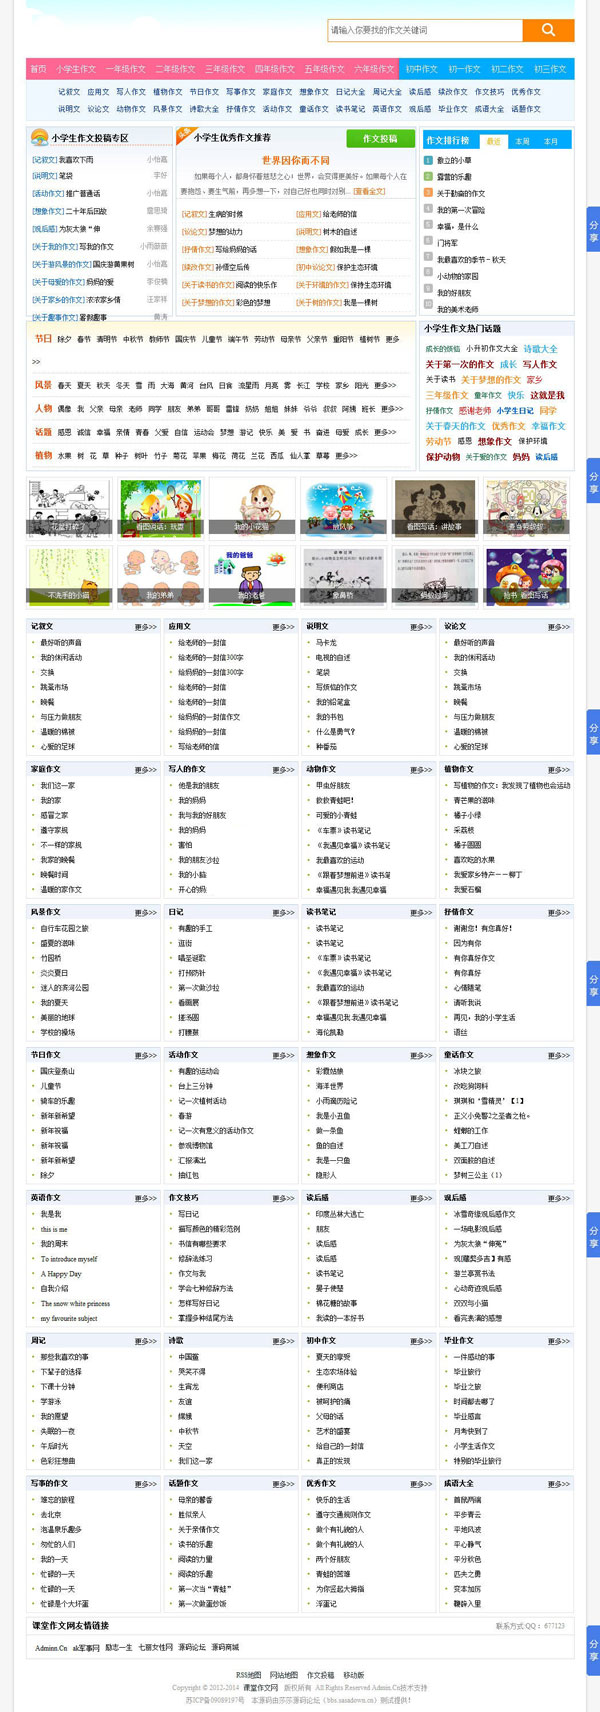Expand 更多>> in the 议论文 section

[x=559, y=627]
